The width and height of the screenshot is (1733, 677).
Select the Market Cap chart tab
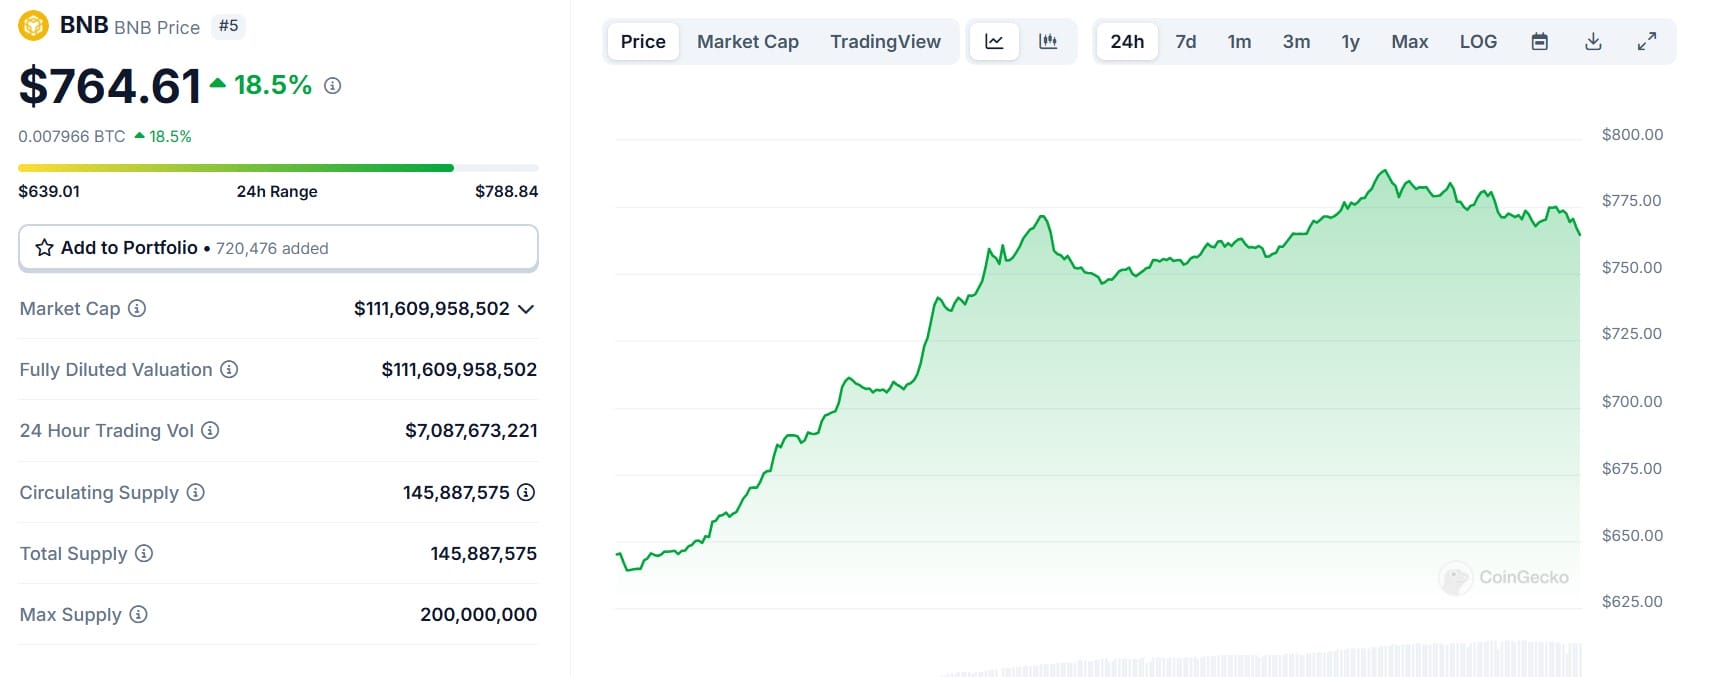coord(748,42)
